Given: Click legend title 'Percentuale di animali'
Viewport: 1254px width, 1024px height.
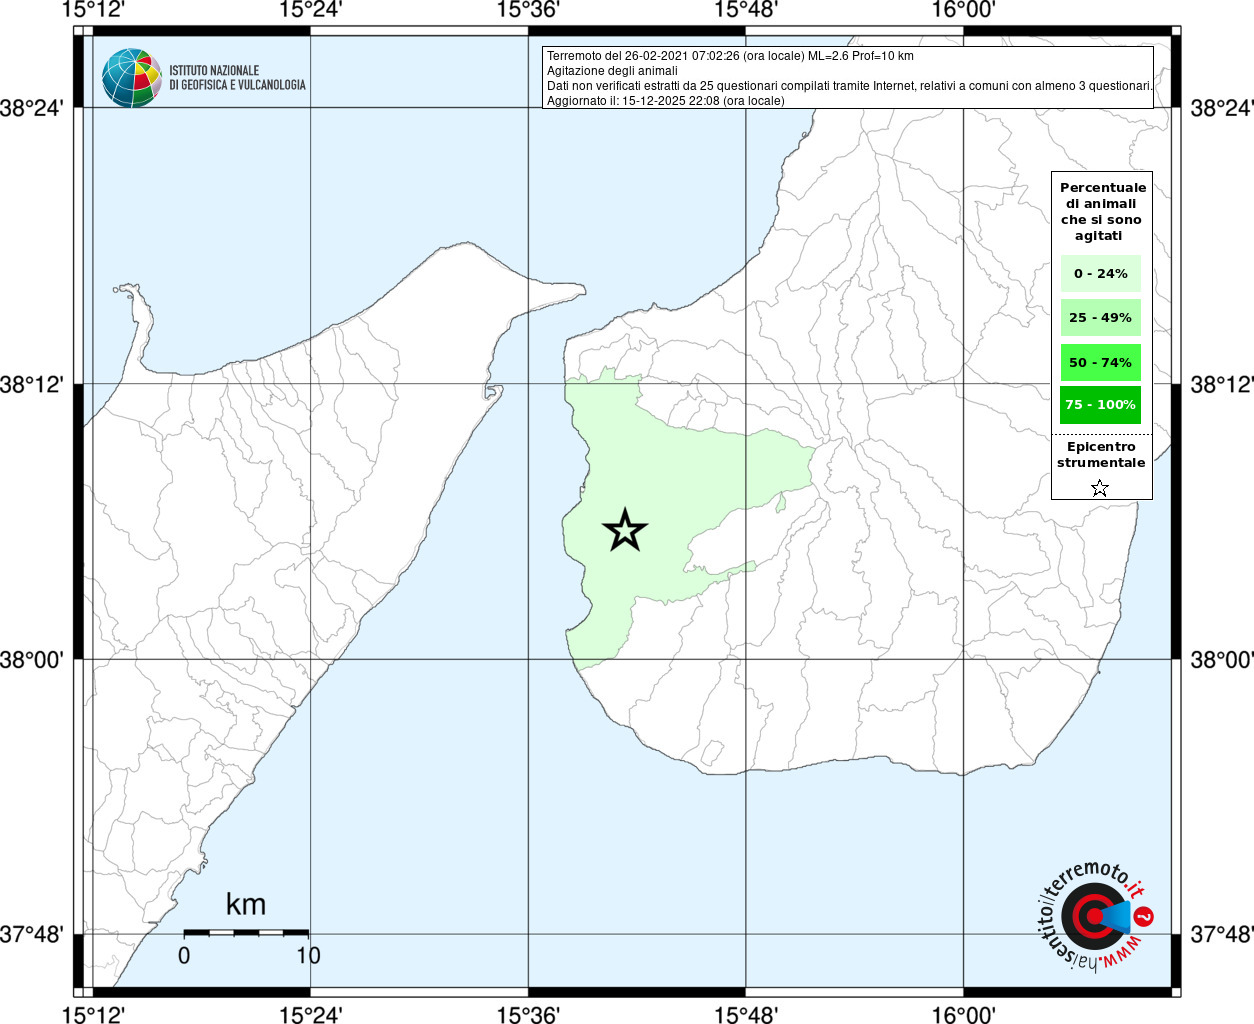Looking at the screenshot, I should pos(1102,211).
